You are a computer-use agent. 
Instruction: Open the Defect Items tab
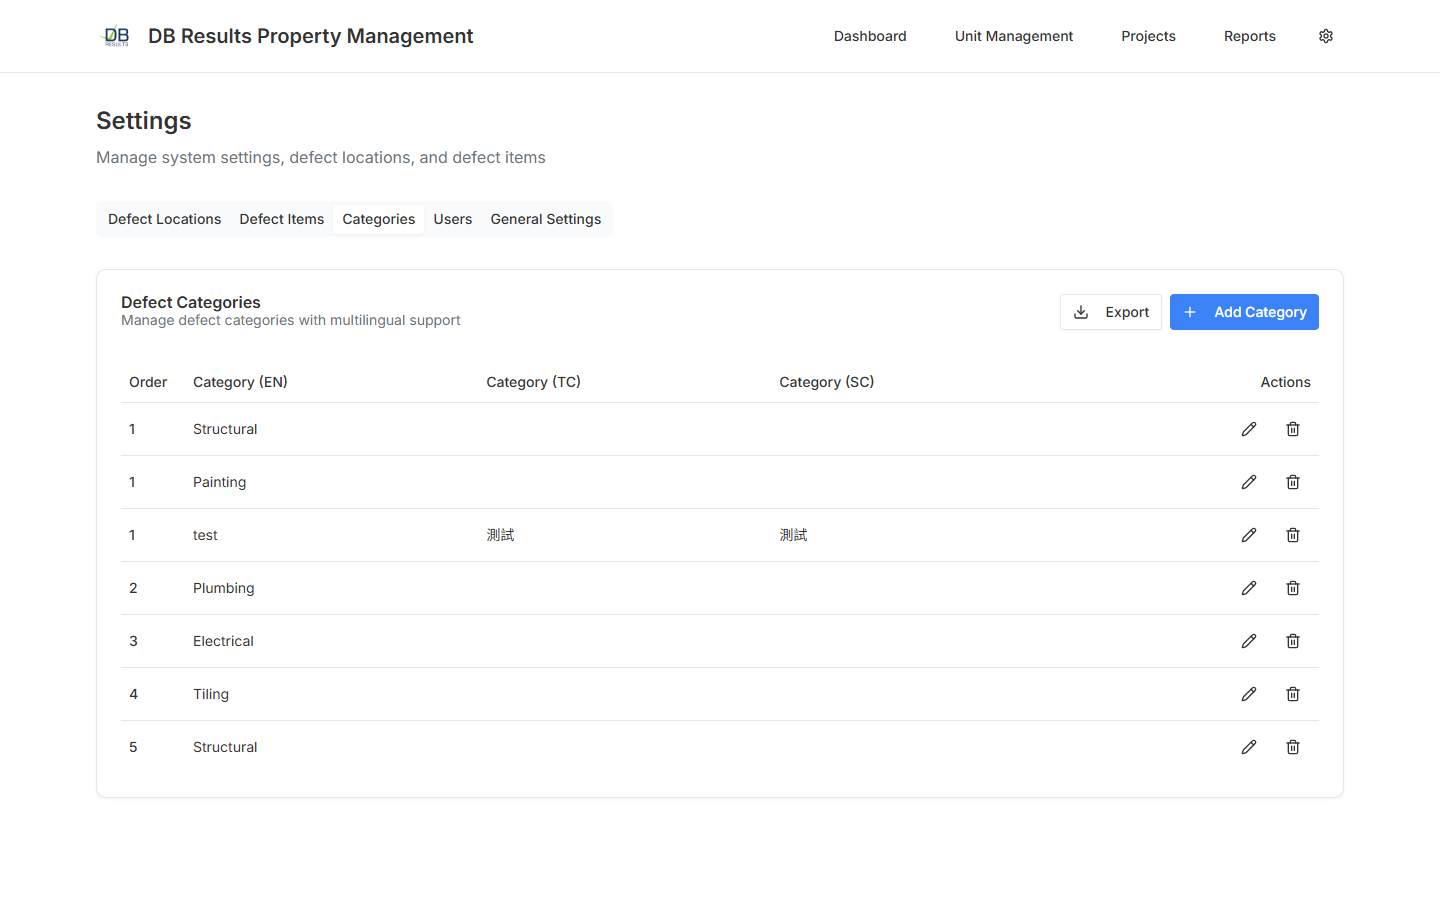282,219
